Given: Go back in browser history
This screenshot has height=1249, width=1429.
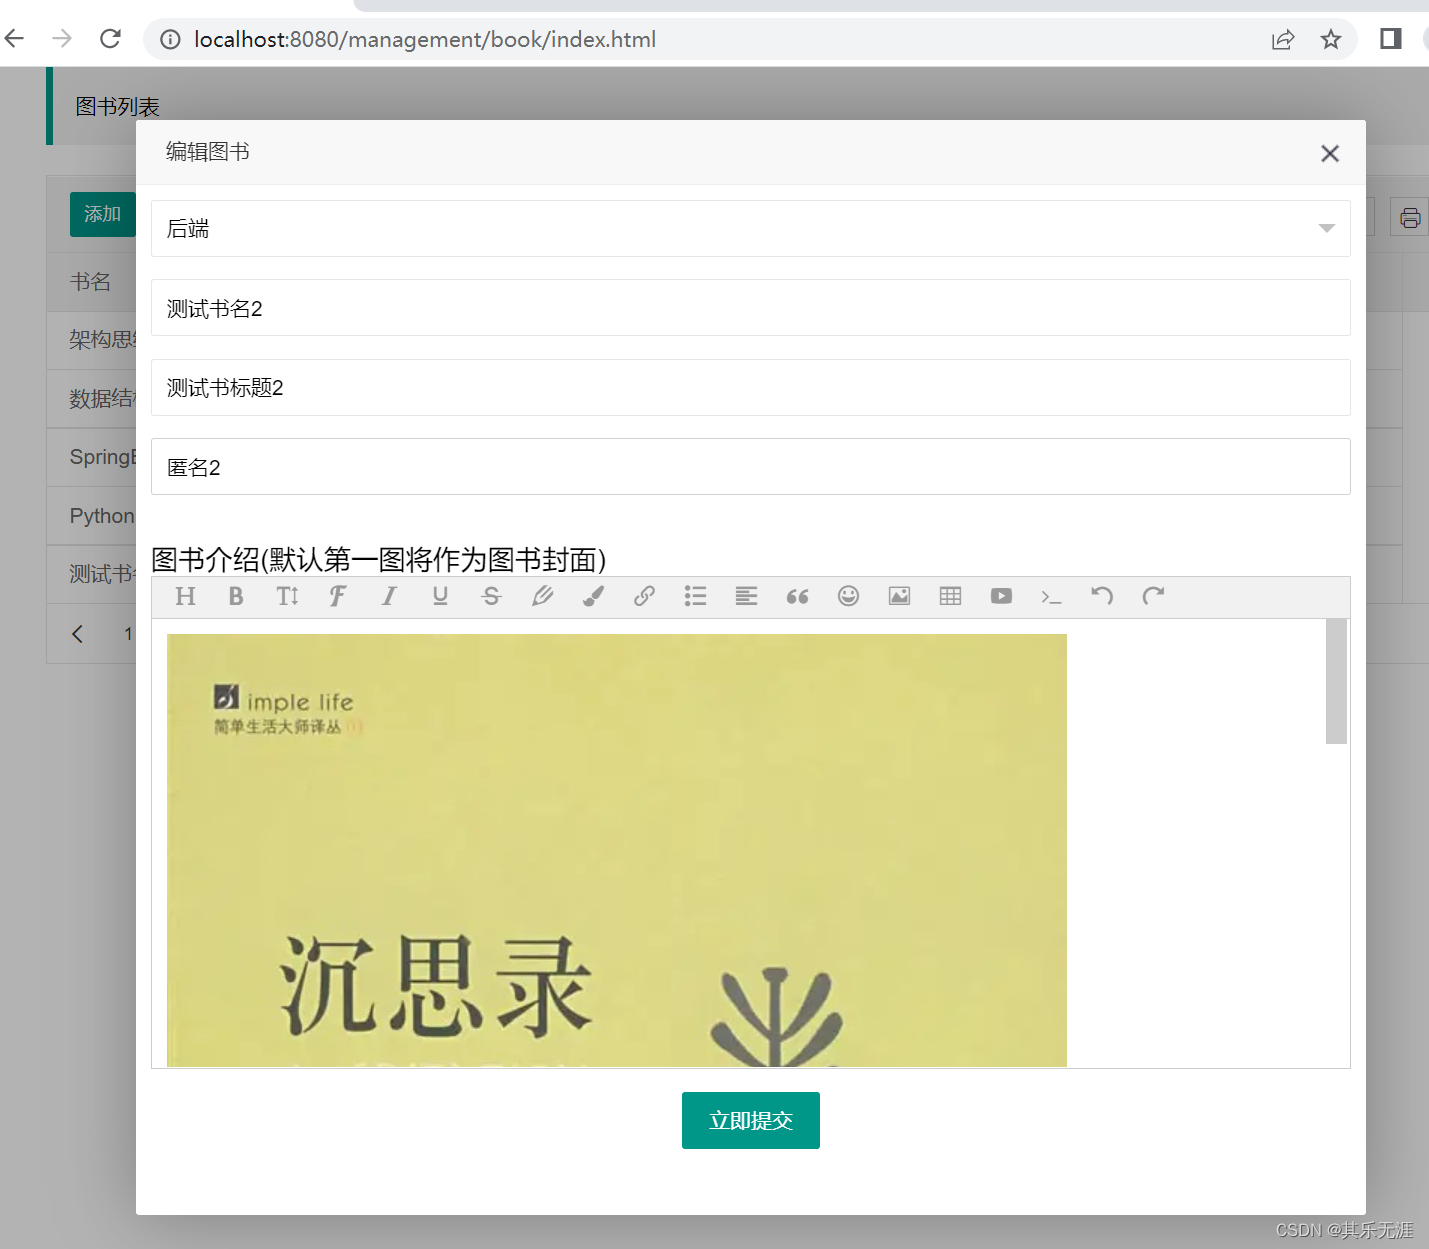Looking at the screenshot, I should tap(14, 39).
